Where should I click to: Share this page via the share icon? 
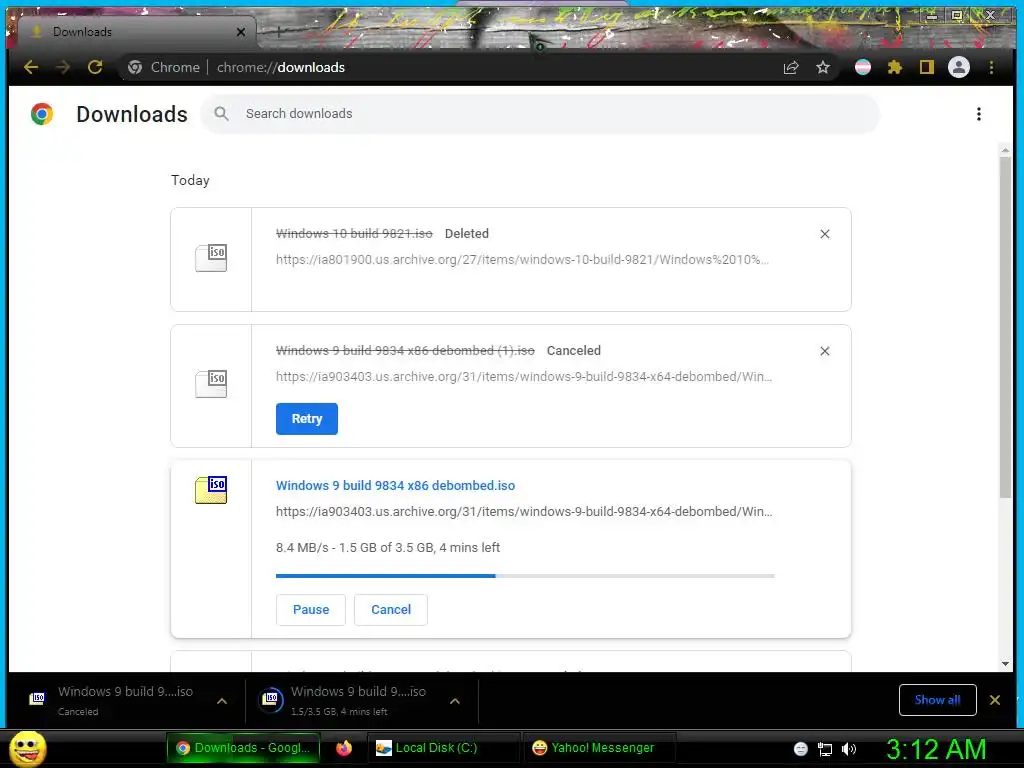791,67
